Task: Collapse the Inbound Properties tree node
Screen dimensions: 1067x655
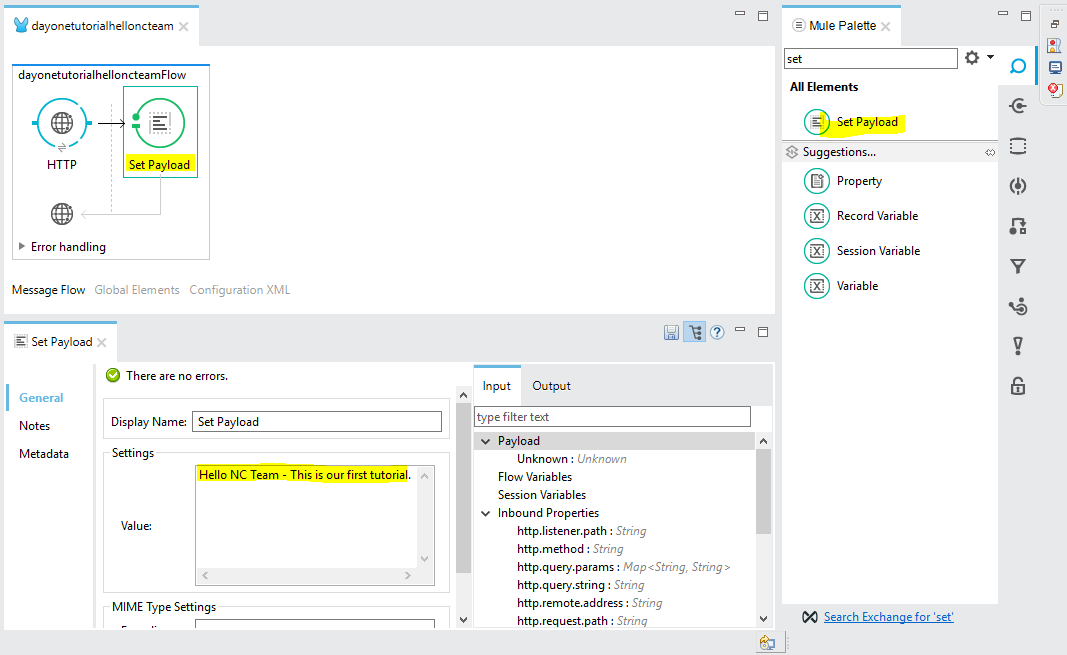Action: pos(486,512)
